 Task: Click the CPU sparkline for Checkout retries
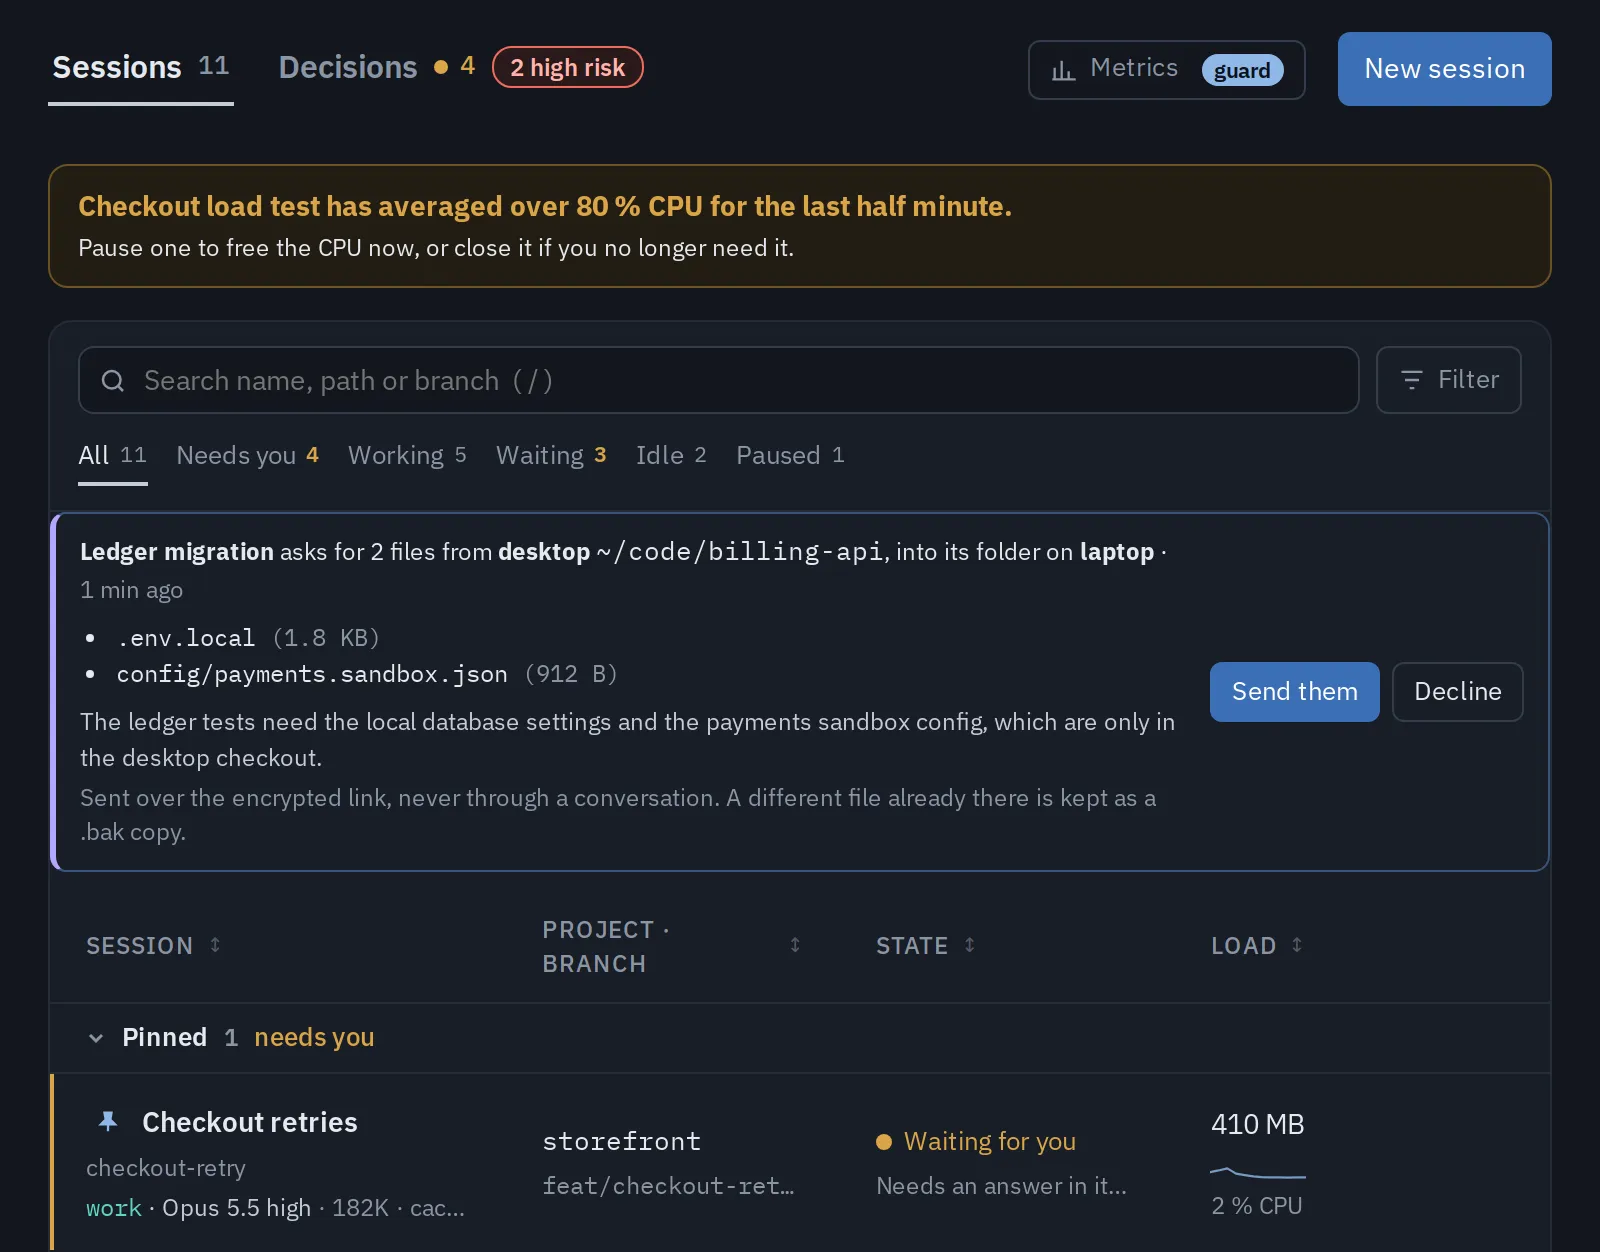1258,1173
